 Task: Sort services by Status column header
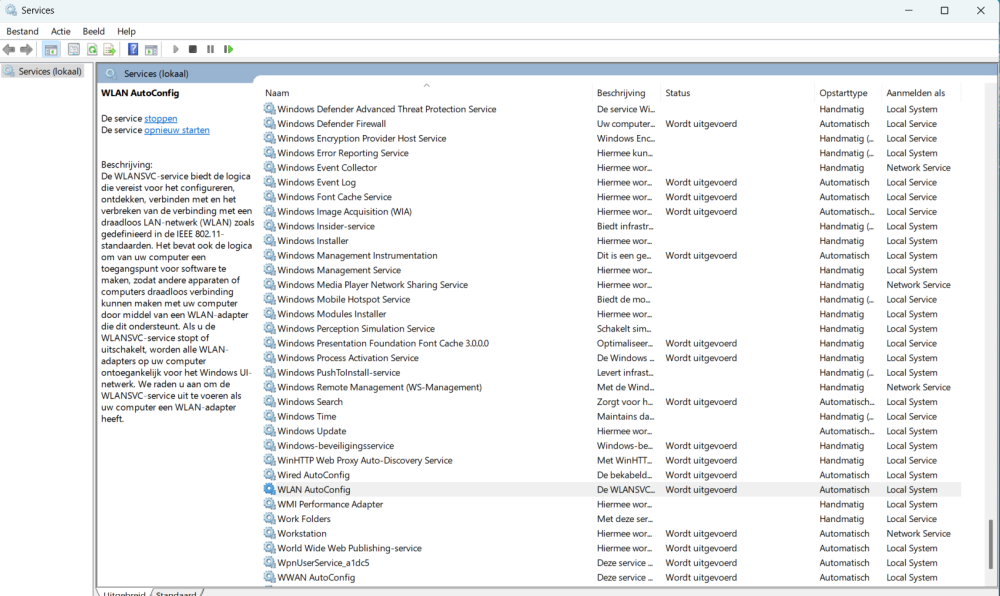677,93
